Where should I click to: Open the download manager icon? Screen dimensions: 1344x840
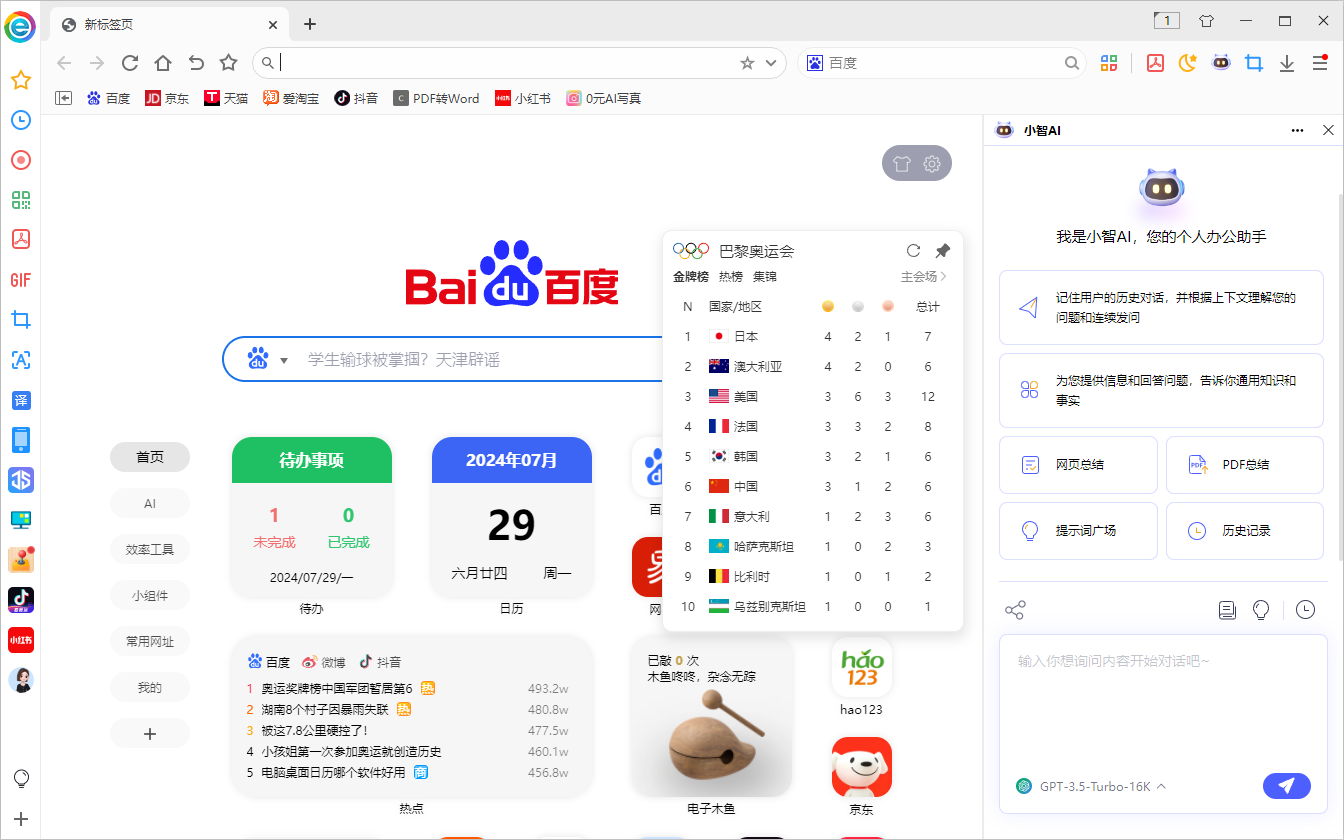[x=1287, y=62]
